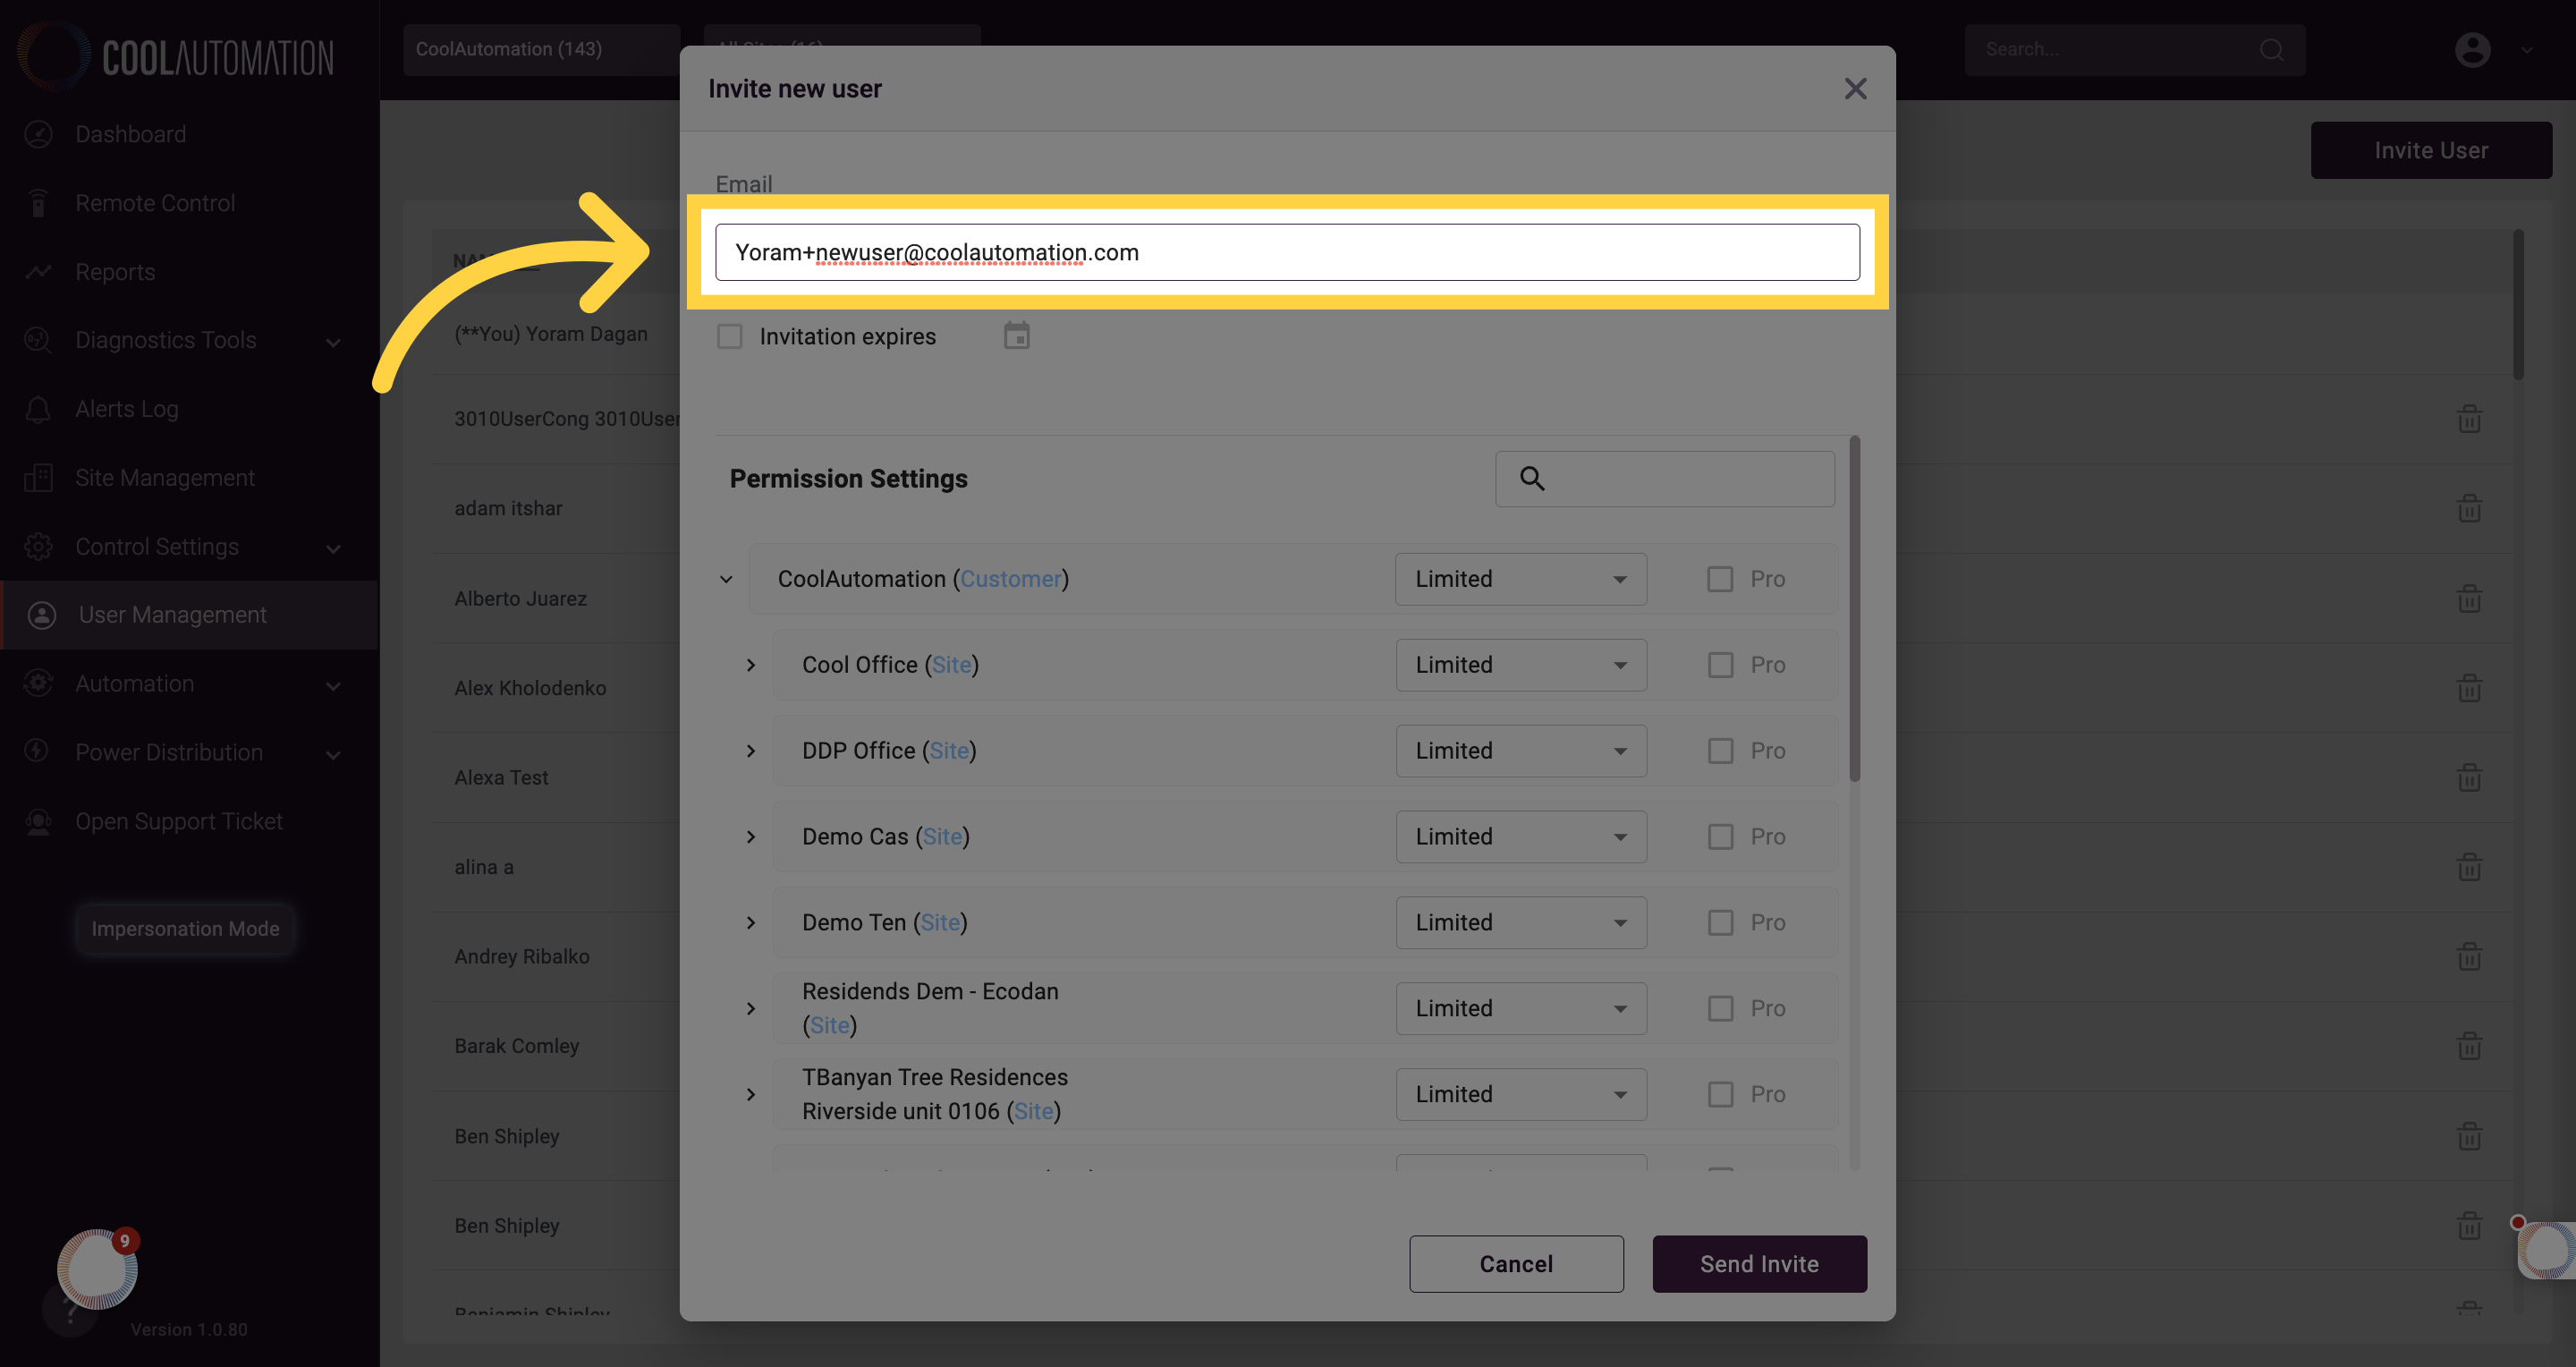Image resolution: width=2576 pixels, height=1367 pixels.
Task: Open permission dropdown for Cool Office site
Action: (x=1521, y=665)
